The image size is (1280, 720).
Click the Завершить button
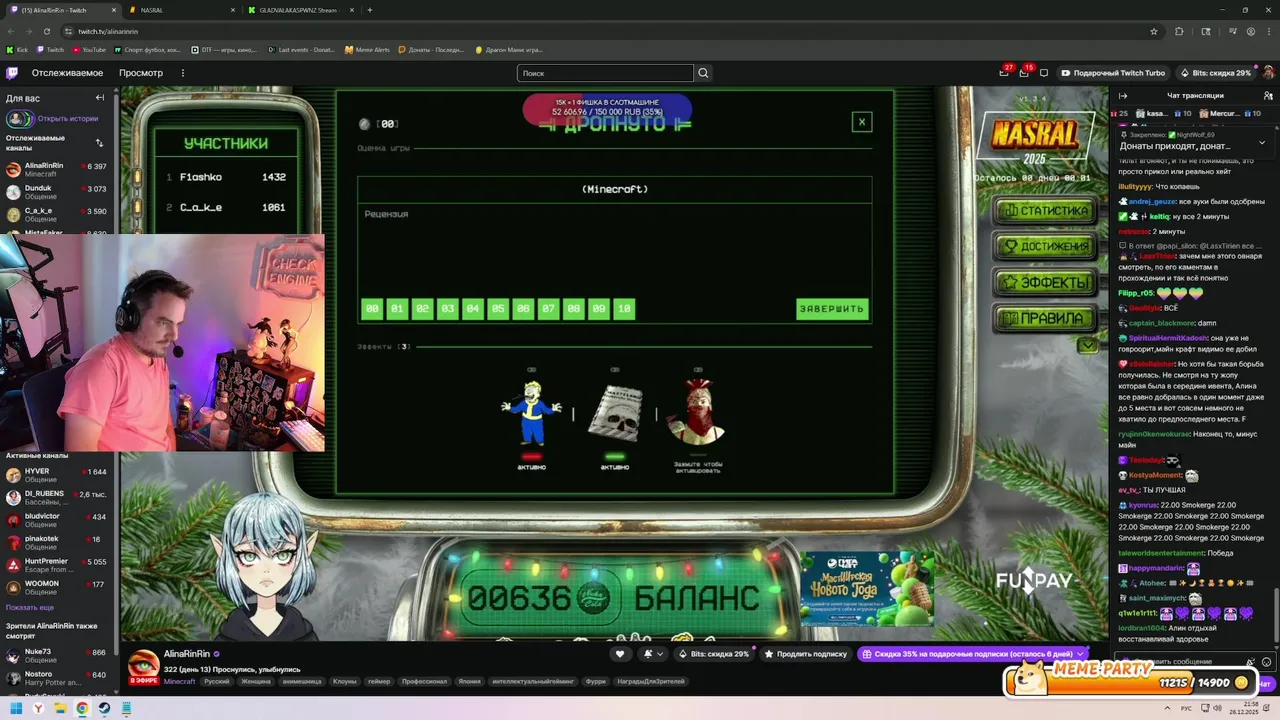[x=832, y=309]
